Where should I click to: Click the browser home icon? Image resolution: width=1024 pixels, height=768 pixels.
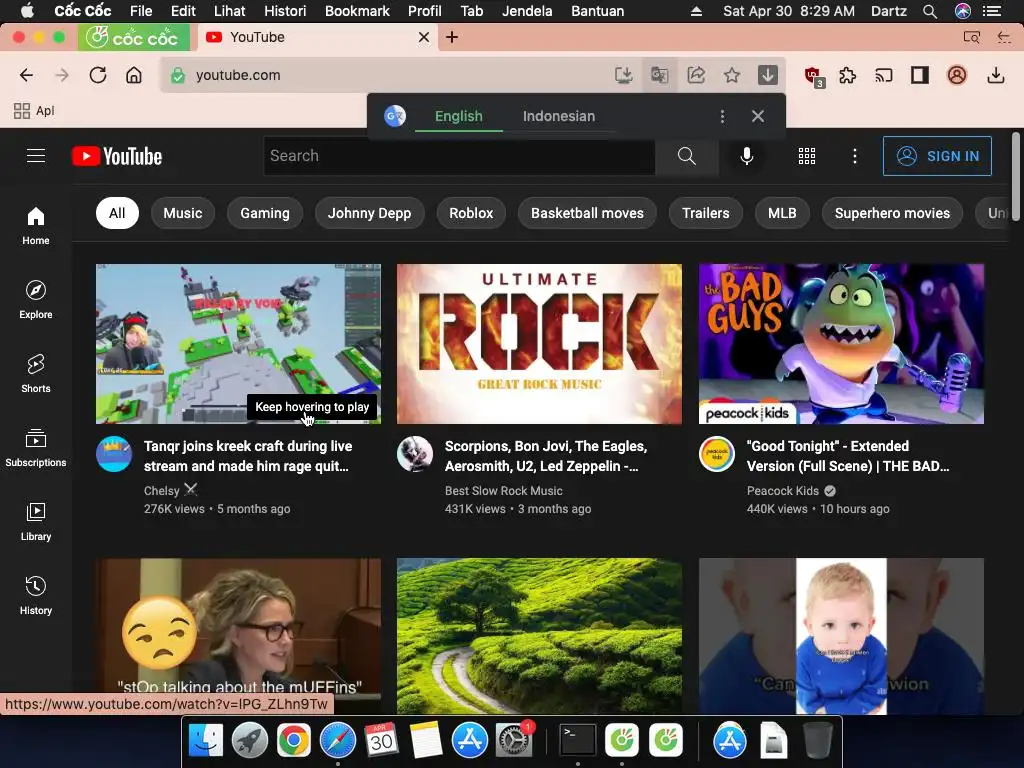(134, 75)
